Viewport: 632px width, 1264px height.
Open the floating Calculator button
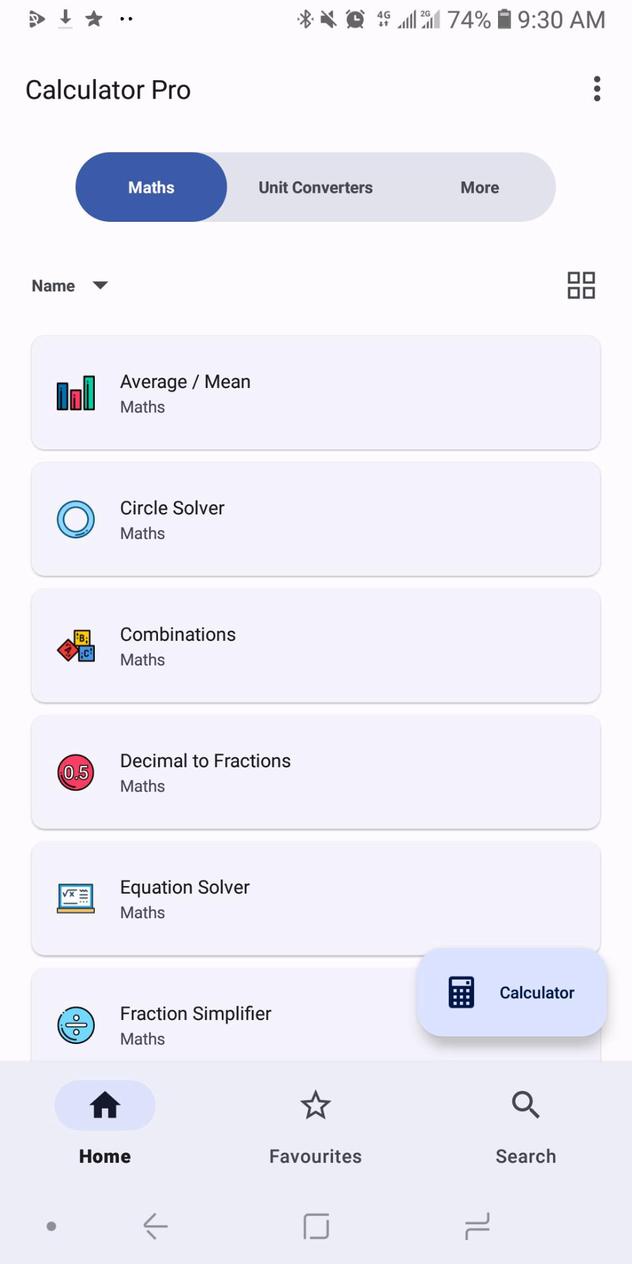click(512, 992)
